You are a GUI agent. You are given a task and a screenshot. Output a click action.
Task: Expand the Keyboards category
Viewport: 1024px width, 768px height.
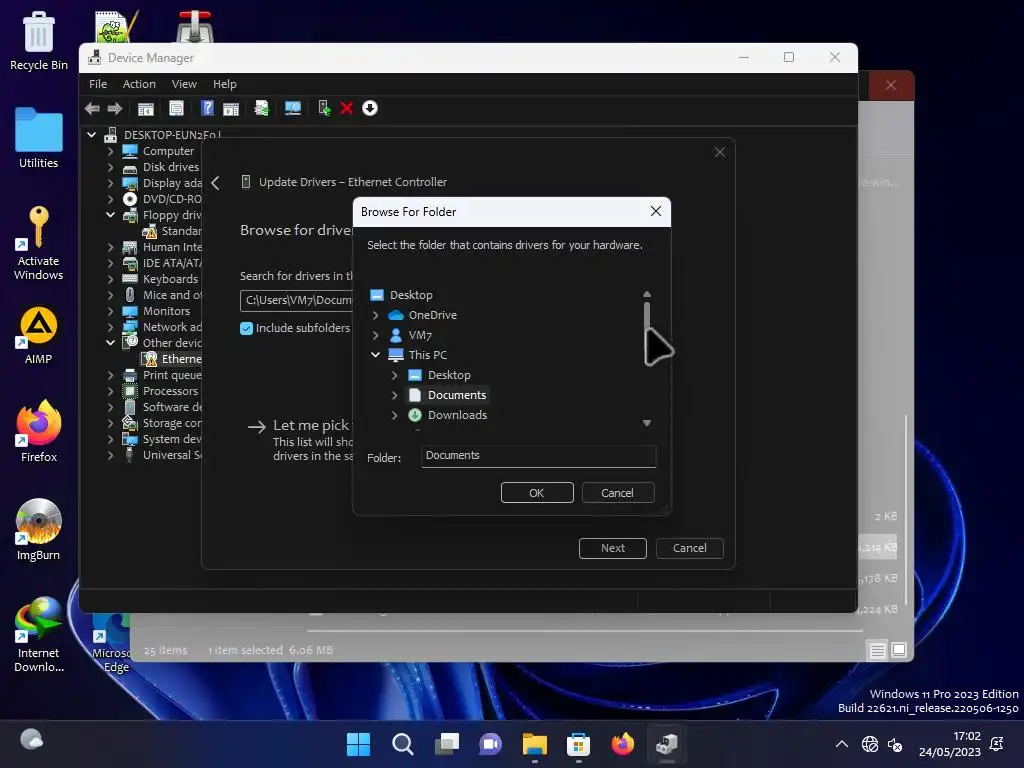(x=110, y=279)
